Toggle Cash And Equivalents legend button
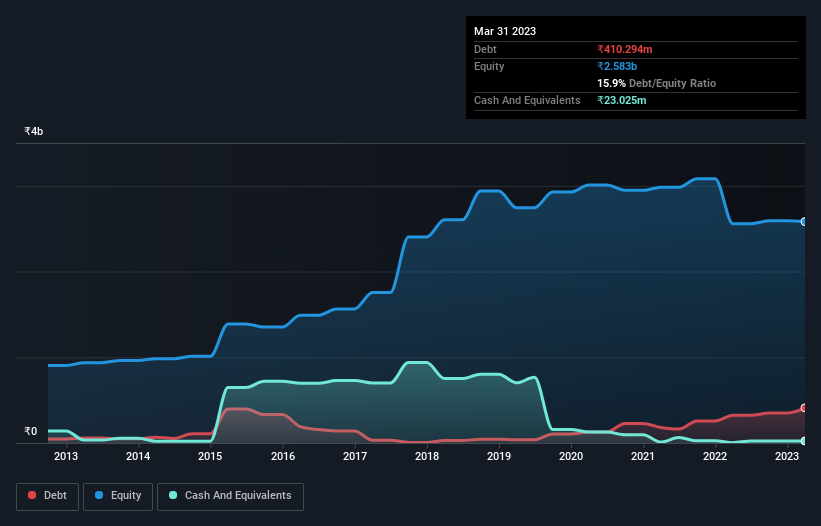821x526 pixels. [x=230, y=496]
